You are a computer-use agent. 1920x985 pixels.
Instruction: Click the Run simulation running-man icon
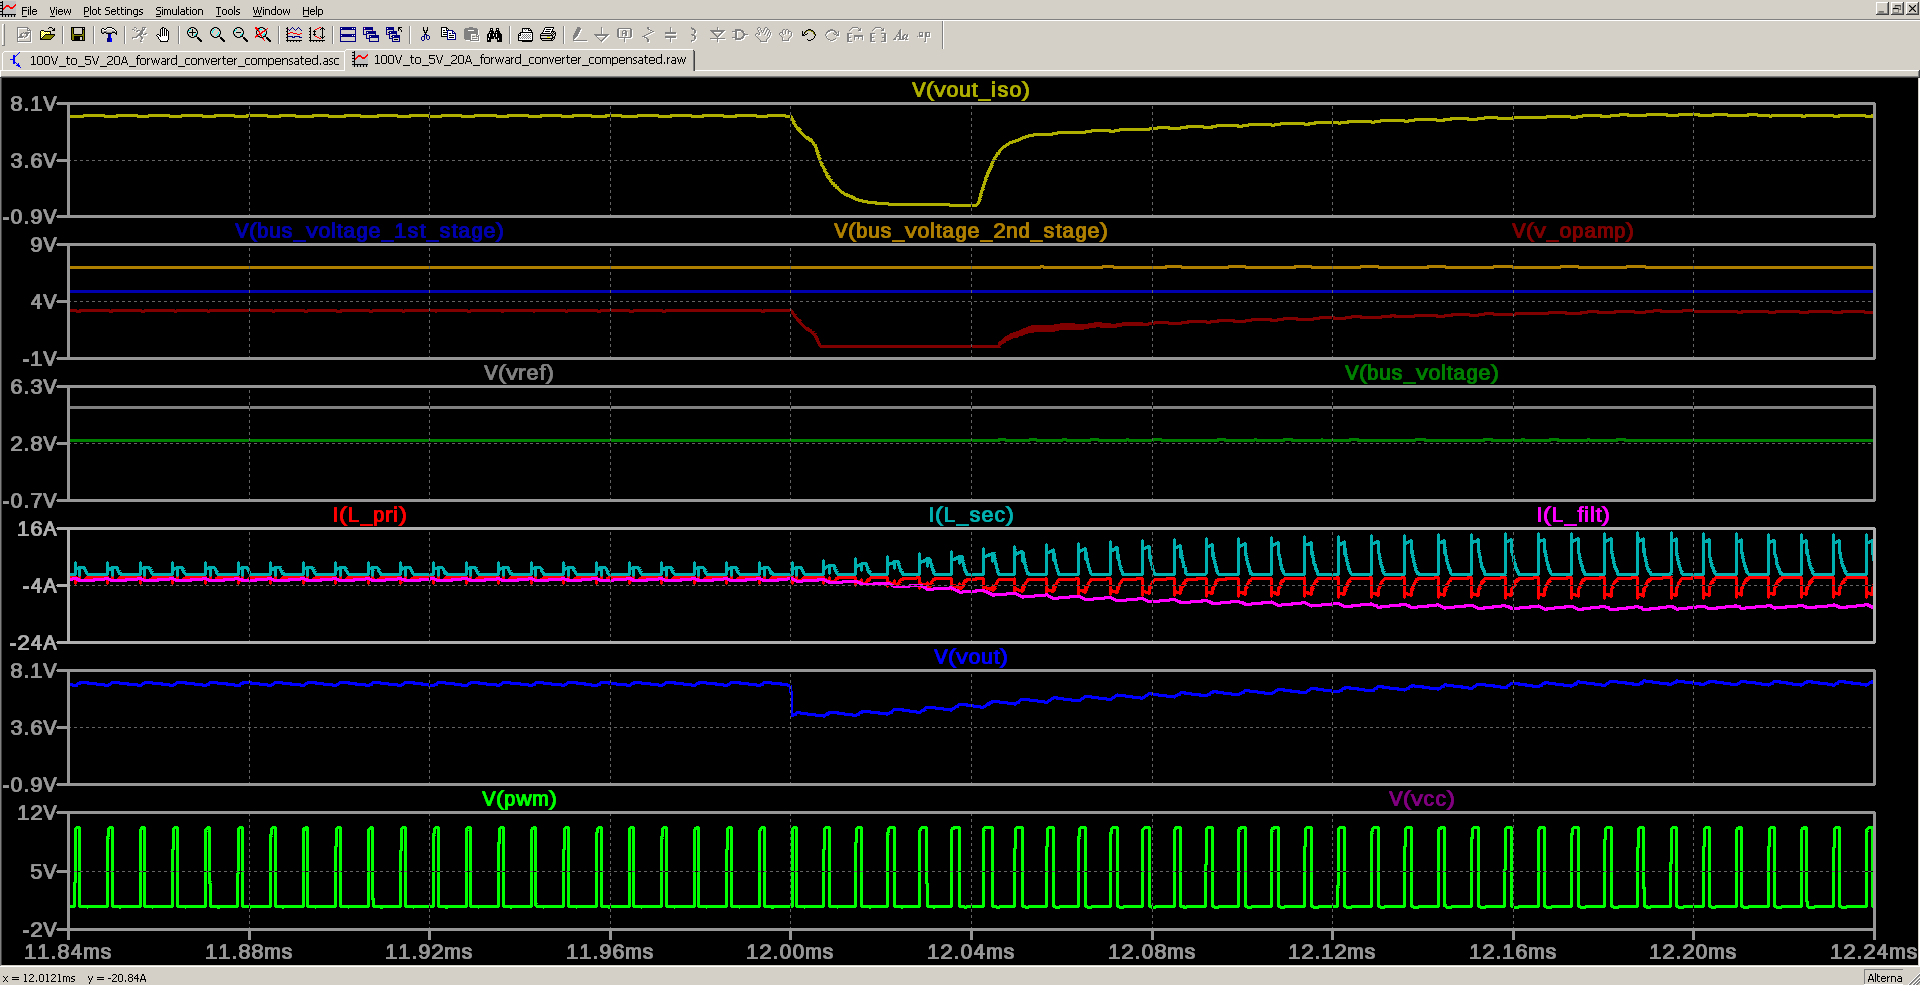tap(140, 35)
